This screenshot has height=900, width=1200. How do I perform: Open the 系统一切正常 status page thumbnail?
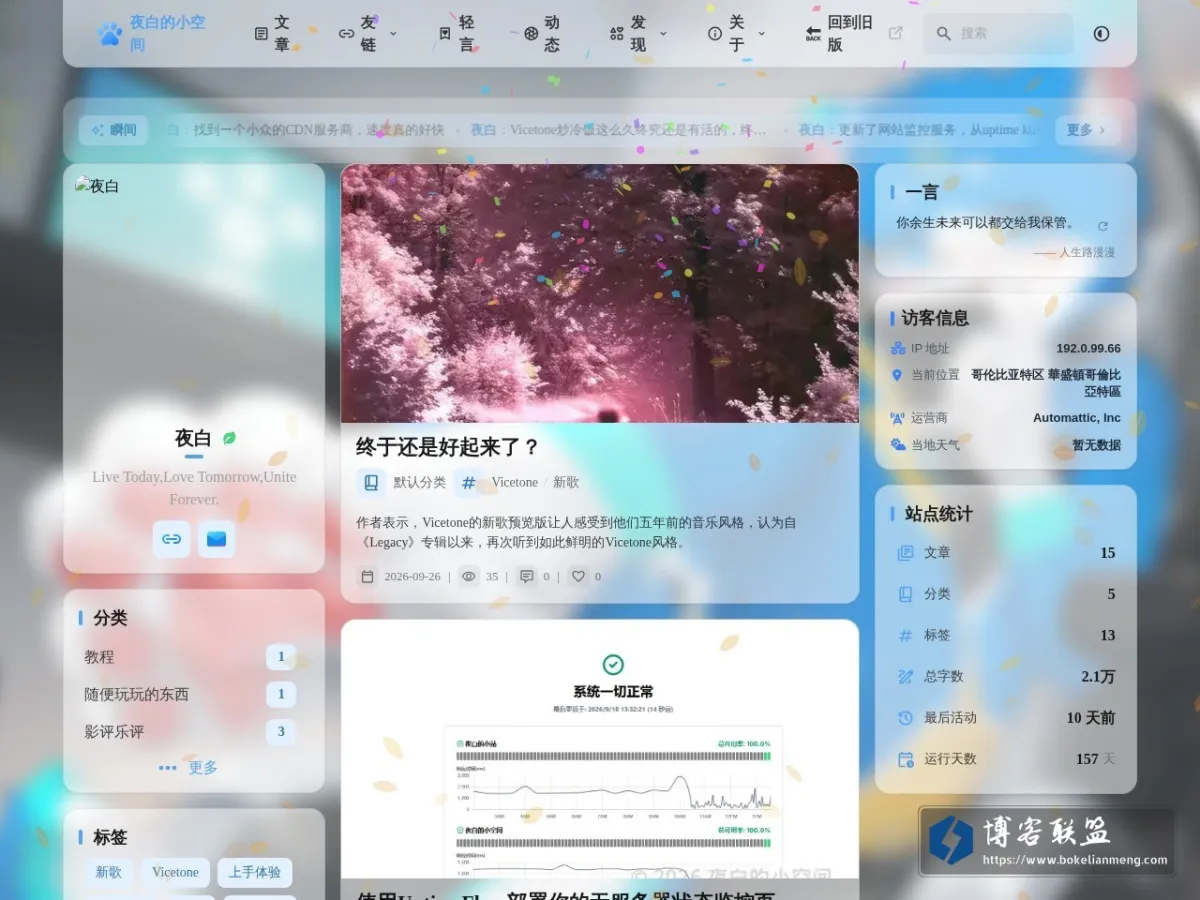coord(600,748)
